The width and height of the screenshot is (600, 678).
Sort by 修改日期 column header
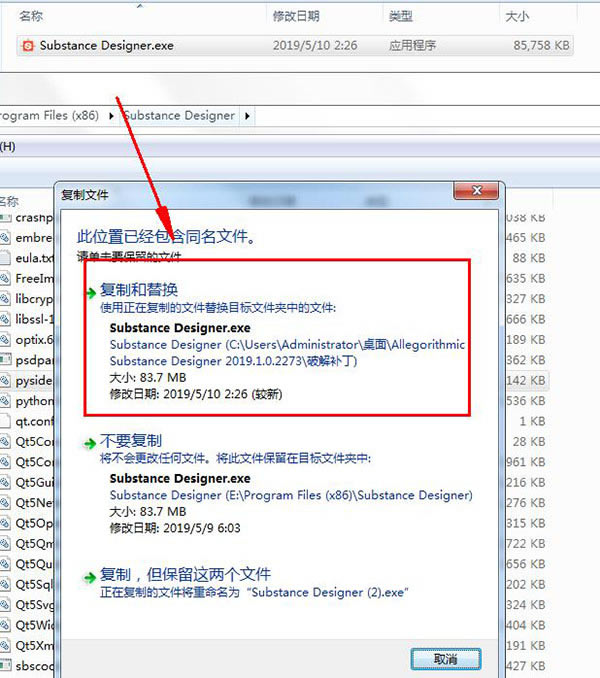coord(296,16)
